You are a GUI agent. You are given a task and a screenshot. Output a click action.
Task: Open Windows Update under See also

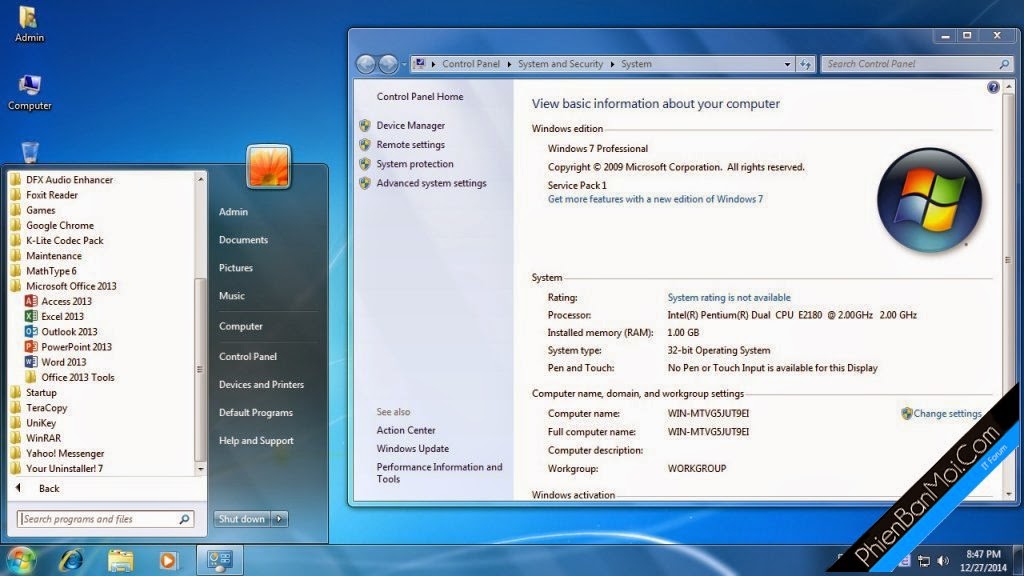(413, 449)
